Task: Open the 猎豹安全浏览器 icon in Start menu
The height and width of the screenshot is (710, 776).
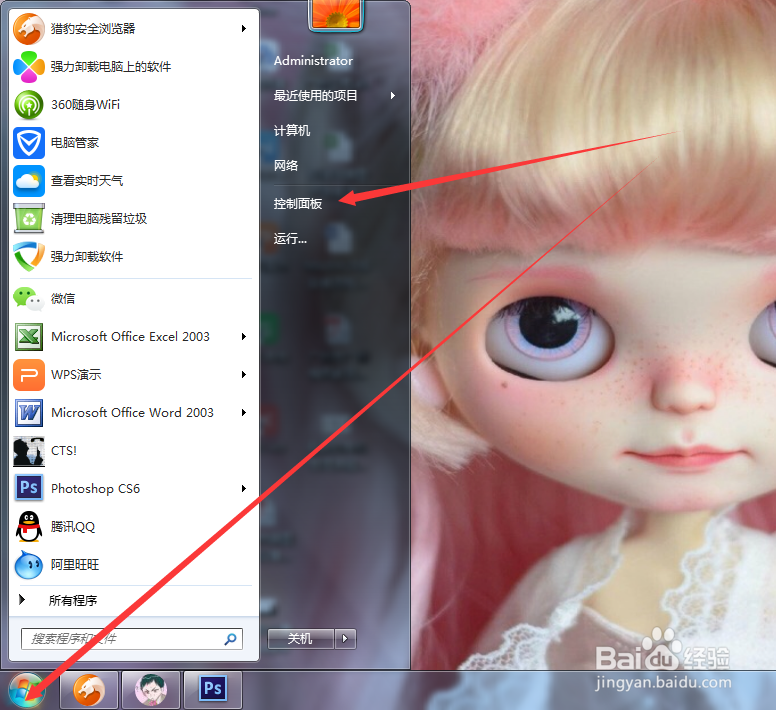Action: click(29, 29)
